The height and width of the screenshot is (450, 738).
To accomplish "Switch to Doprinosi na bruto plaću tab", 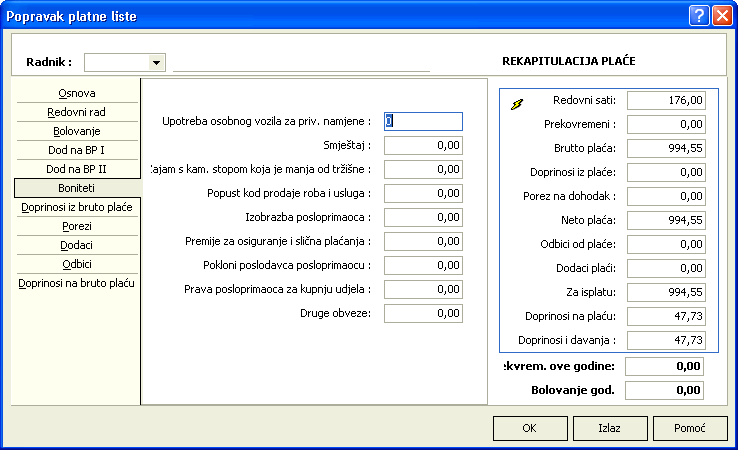I will pyautogui.click(x=77, y=284).
